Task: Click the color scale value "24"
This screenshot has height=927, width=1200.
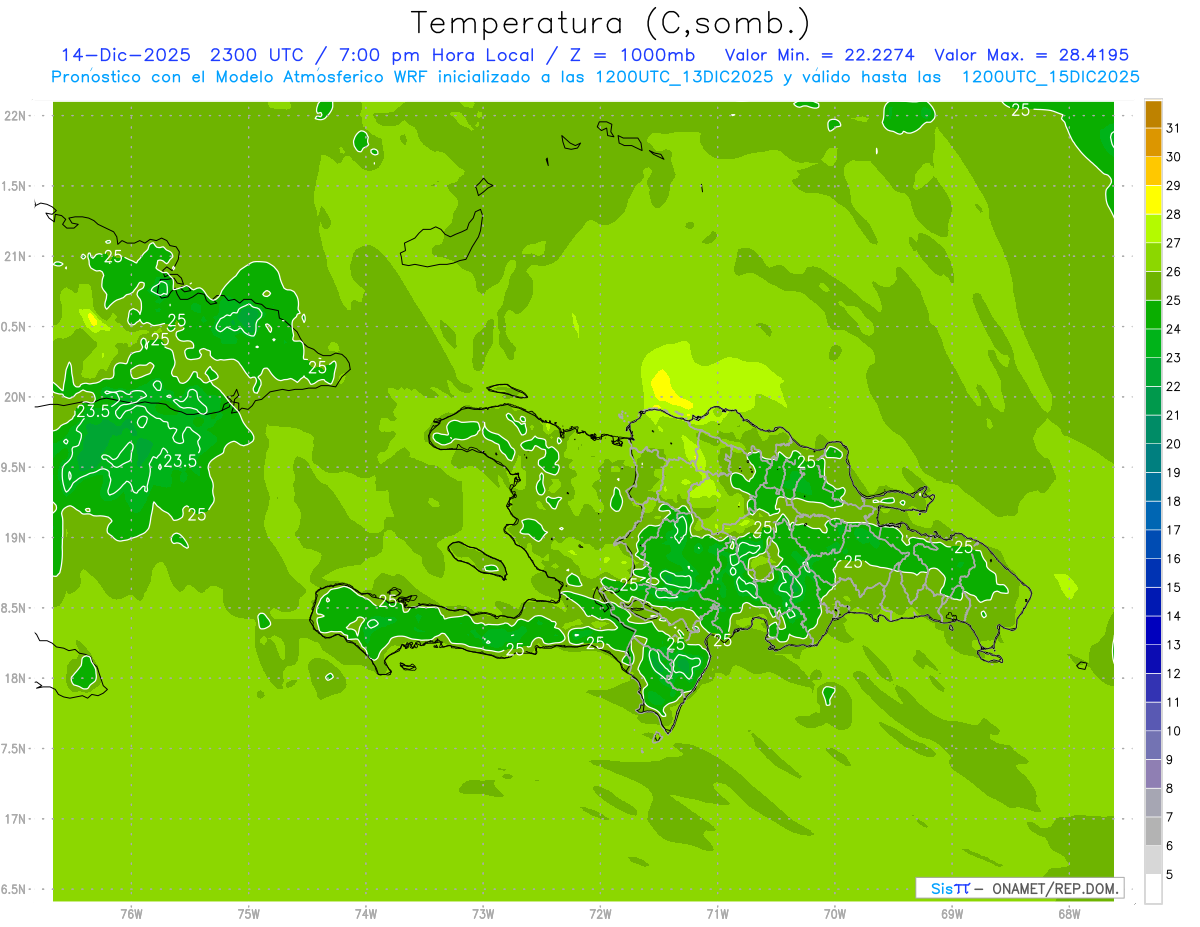Action: point(1174,329)
